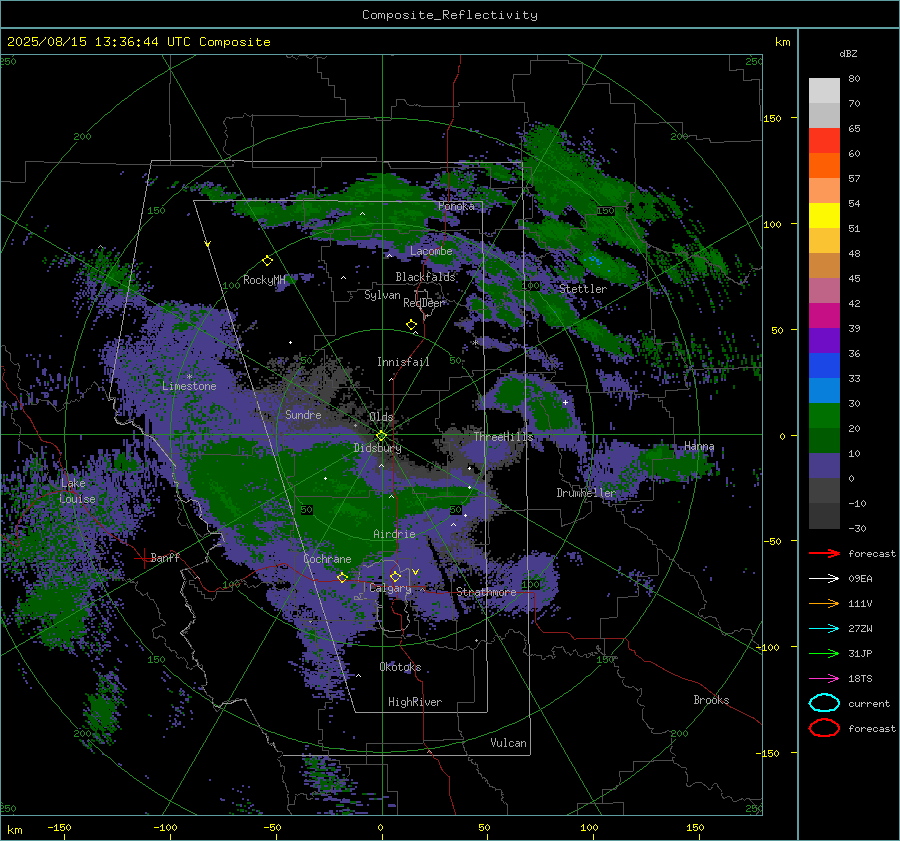This screenshot has width=900, height=841.
Task: Click the Strathmore label
Action: pyautogui.click(x=486, y=592)
